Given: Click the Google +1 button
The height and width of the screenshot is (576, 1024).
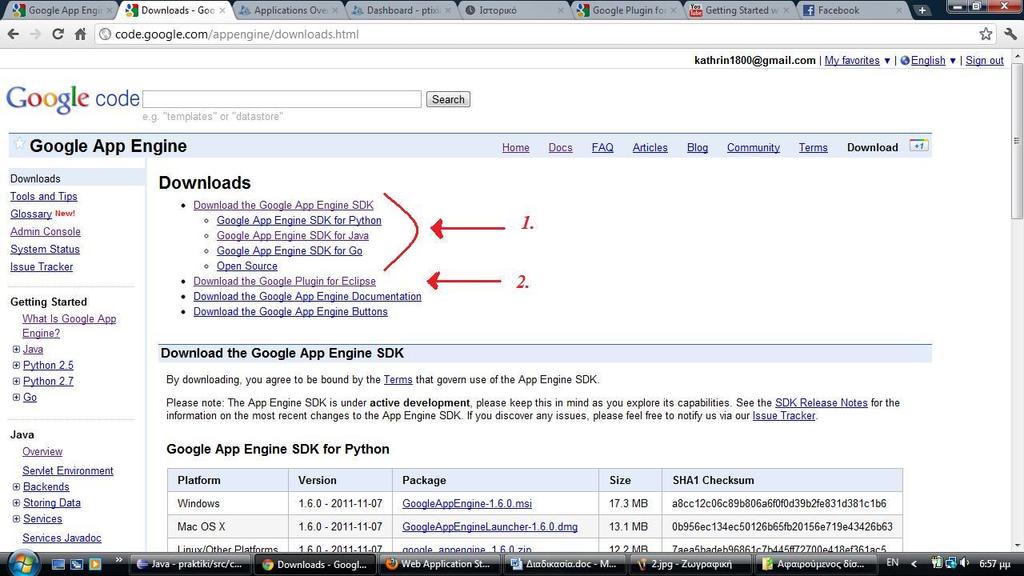Looking at the screenshot, I should 918,146.
